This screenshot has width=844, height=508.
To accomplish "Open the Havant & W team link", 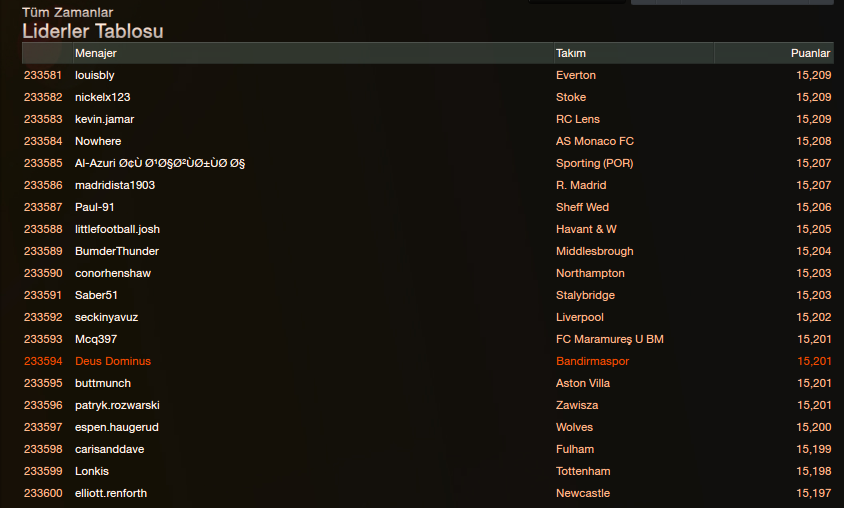I will pos(586,229).
